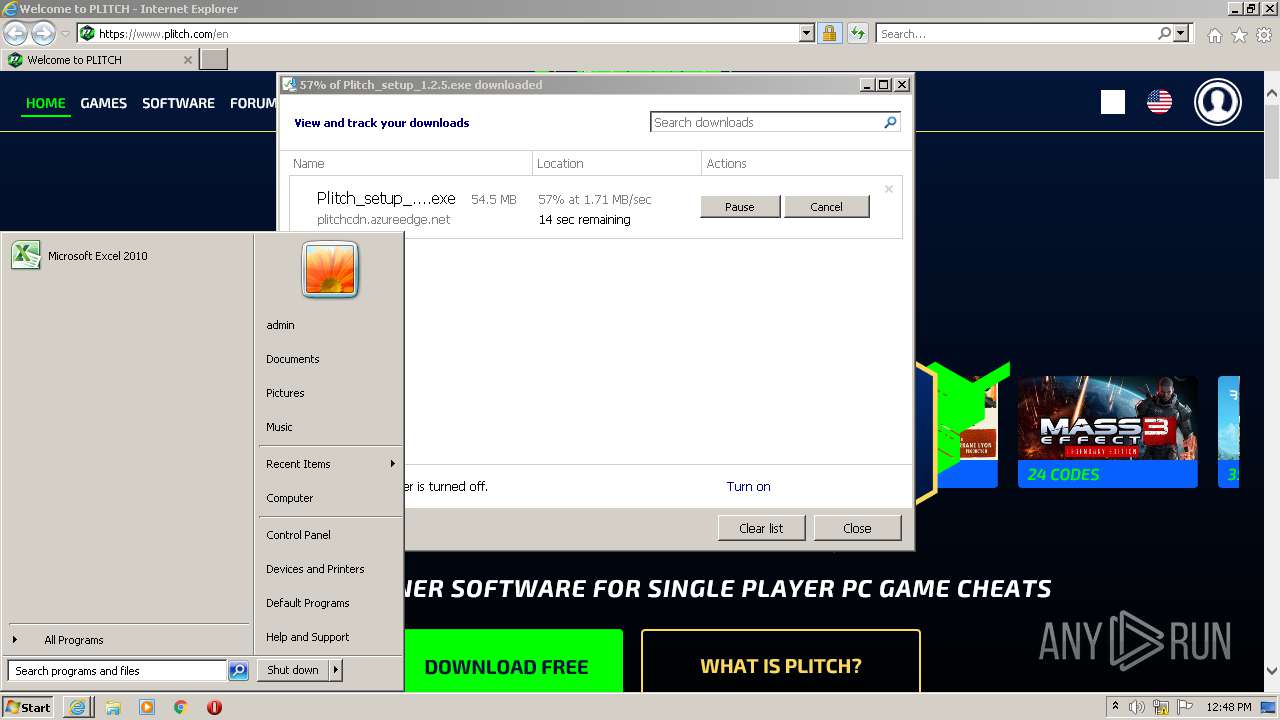This screenshot has width=1280, height=720.
Task: Click the network tray icon
Action: coord(1161,707)
